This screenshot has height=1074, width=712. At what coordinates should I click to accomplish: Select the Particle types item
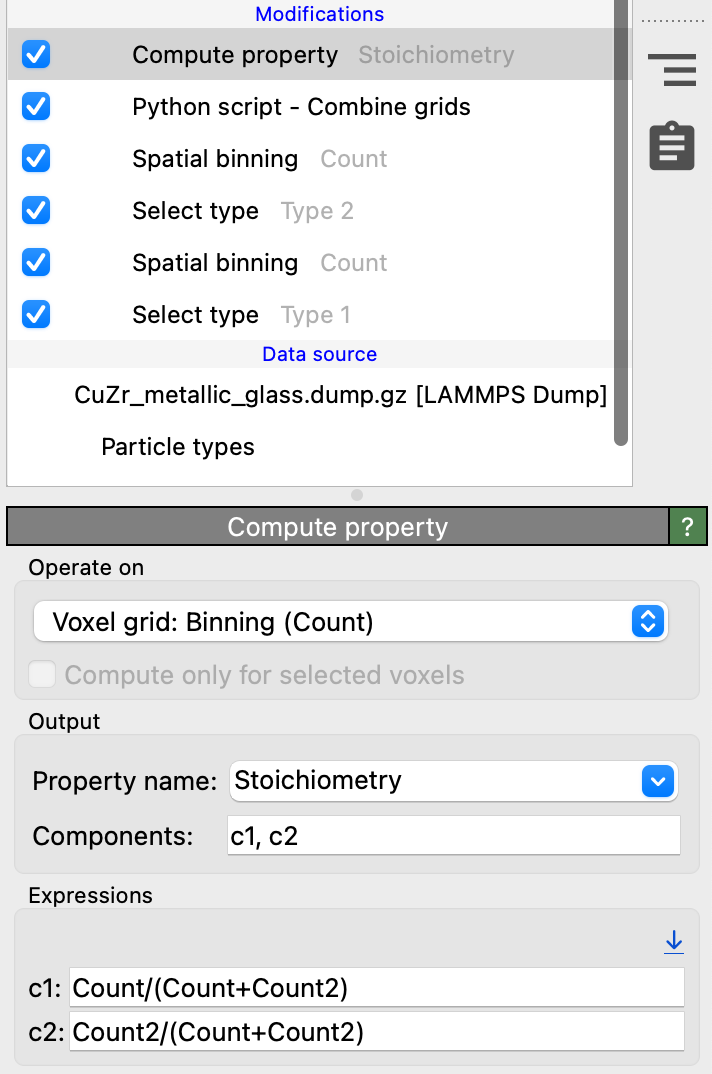[x=178, y=447]
